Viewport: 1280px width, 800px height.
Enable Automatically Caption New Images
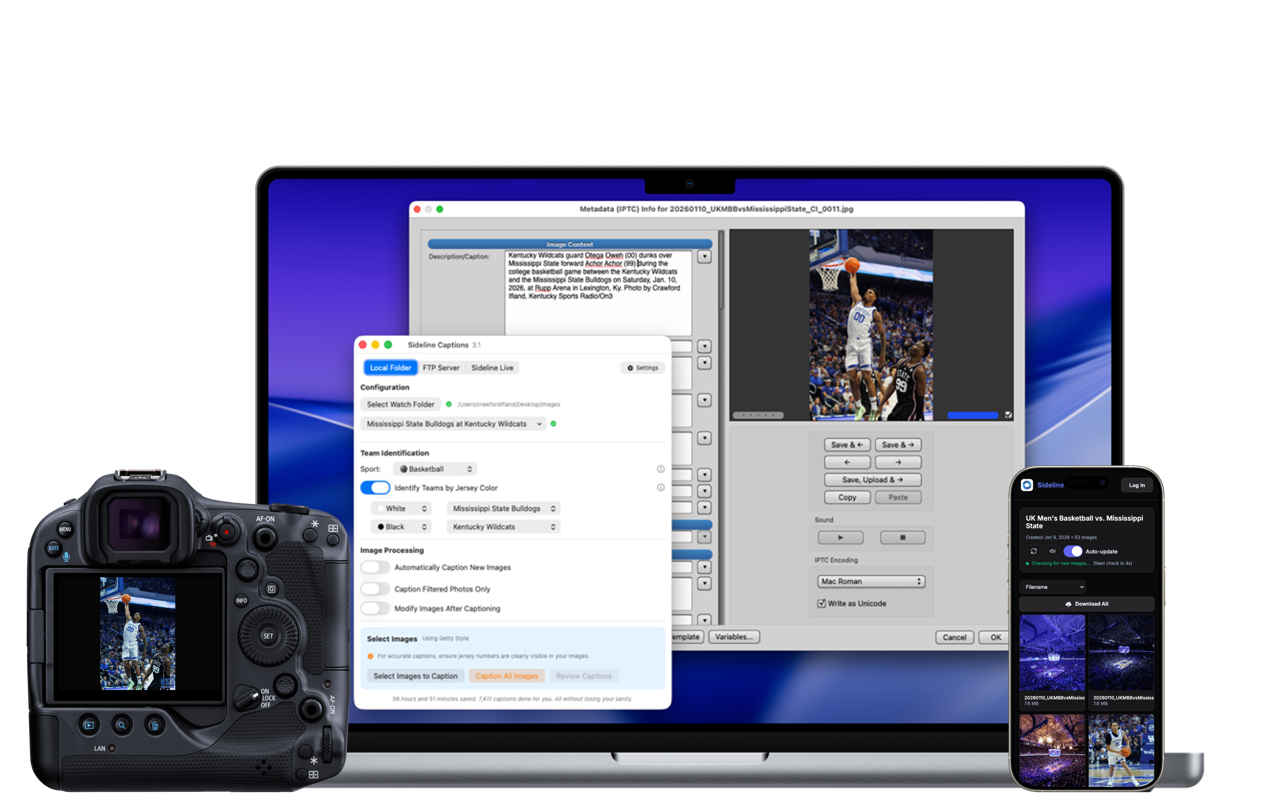coord(375,567)
